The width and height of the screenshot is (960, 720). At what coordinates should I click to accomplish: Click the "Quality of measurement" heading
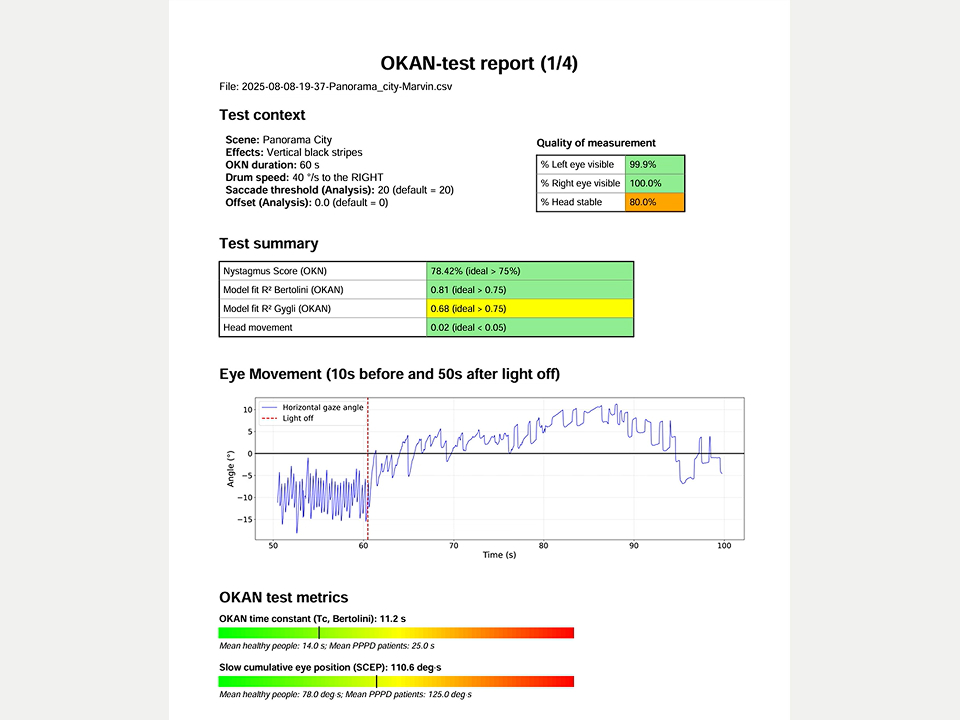click(596, 143)
